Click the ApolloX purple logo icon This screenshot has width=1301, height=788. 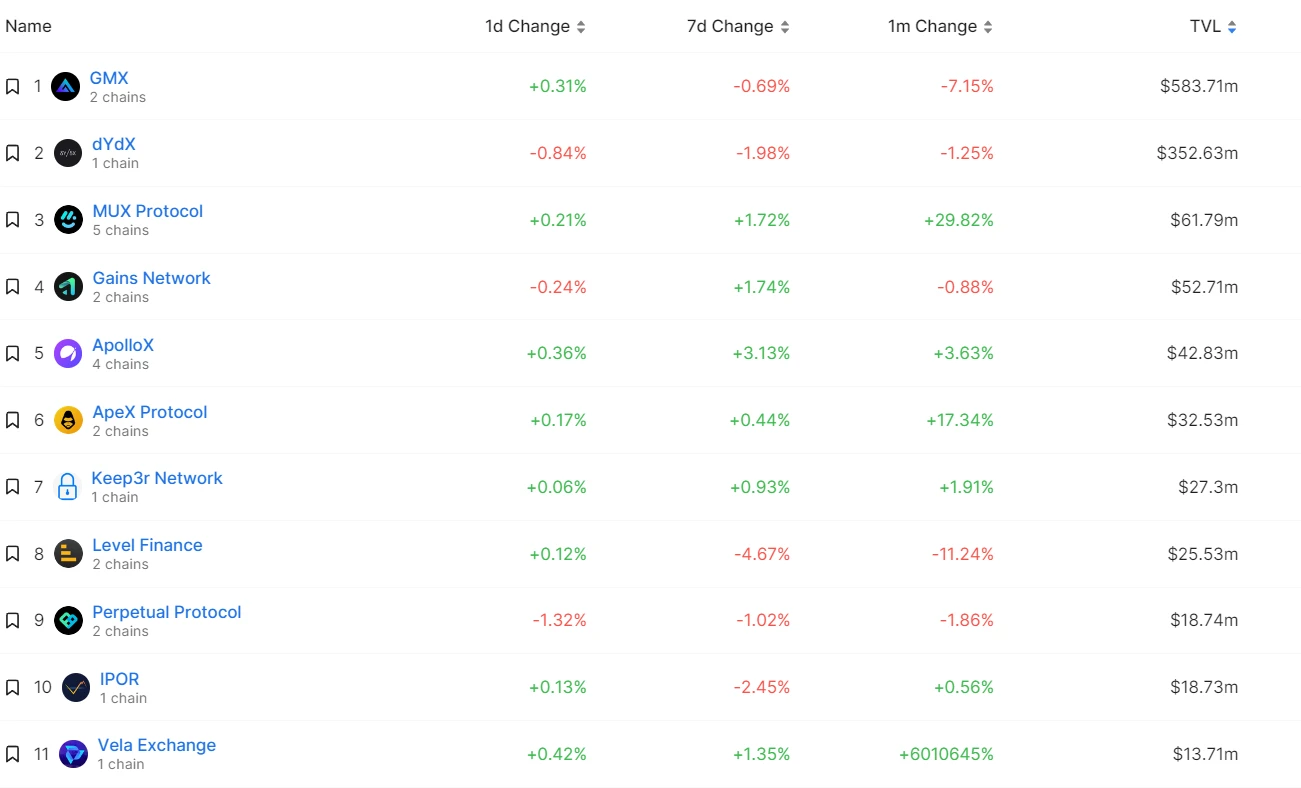pos(68,353)
